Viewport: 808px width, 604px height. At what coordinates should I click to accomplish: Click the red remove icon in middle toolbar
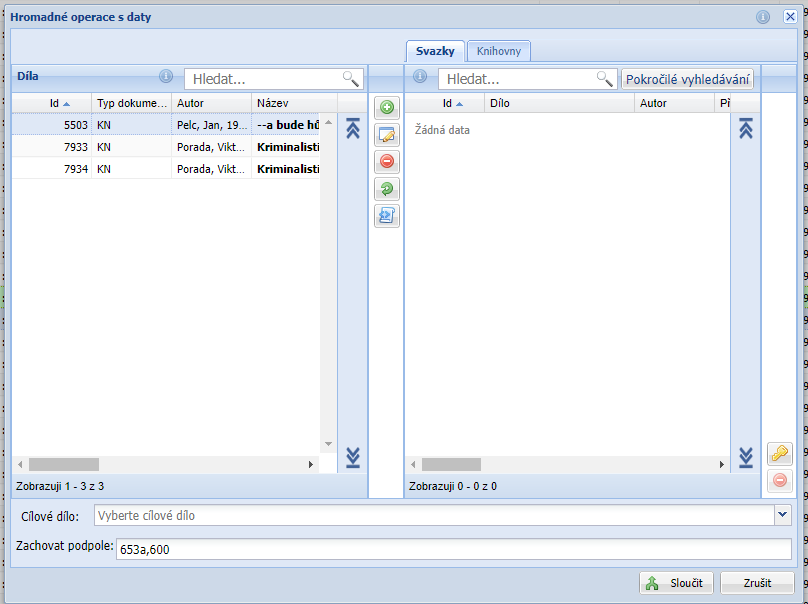pos(386,161)
